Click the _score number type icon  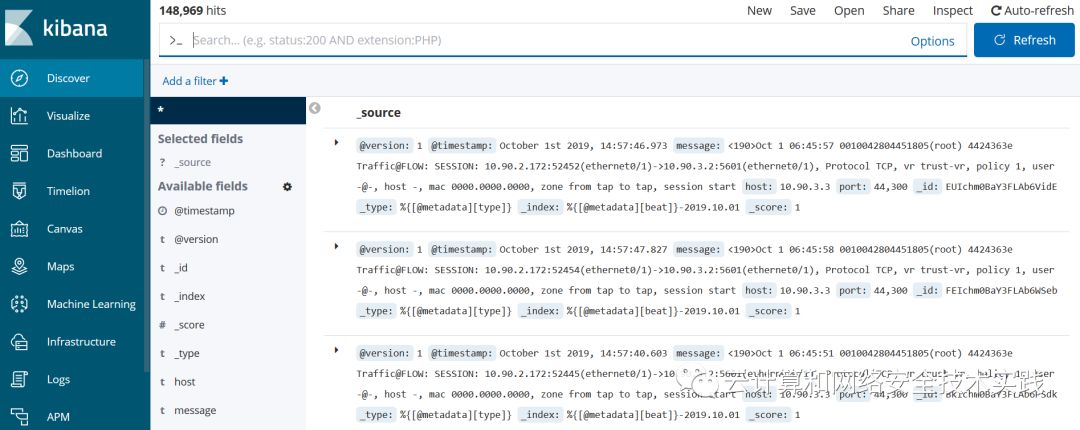click(x=163, y=325)
